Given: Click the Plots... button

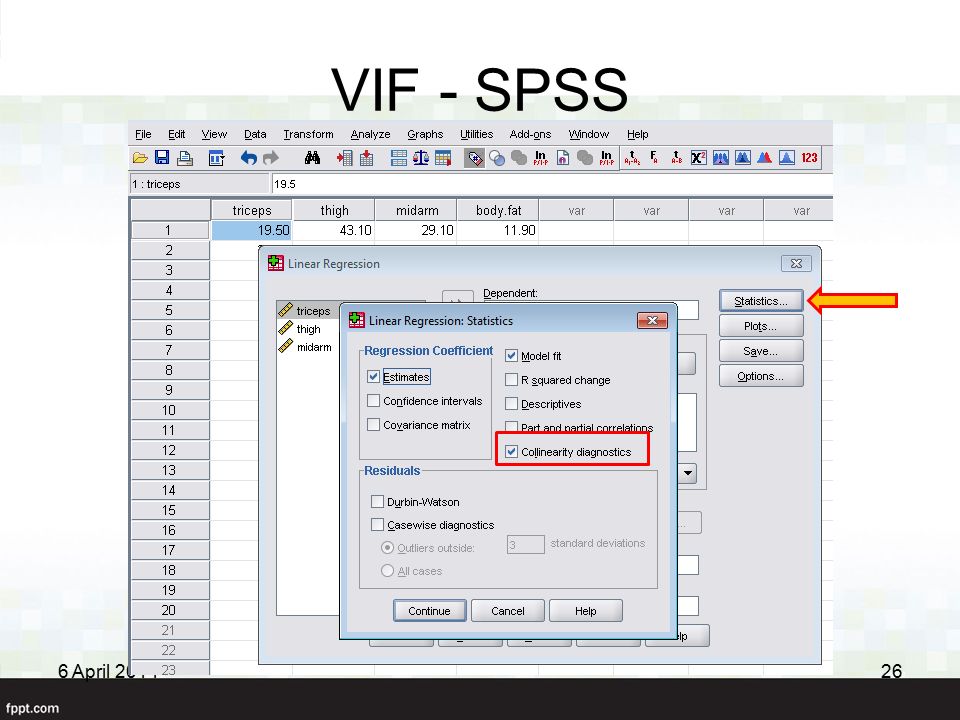Looking at the screenshot, I should pos(761,326).
